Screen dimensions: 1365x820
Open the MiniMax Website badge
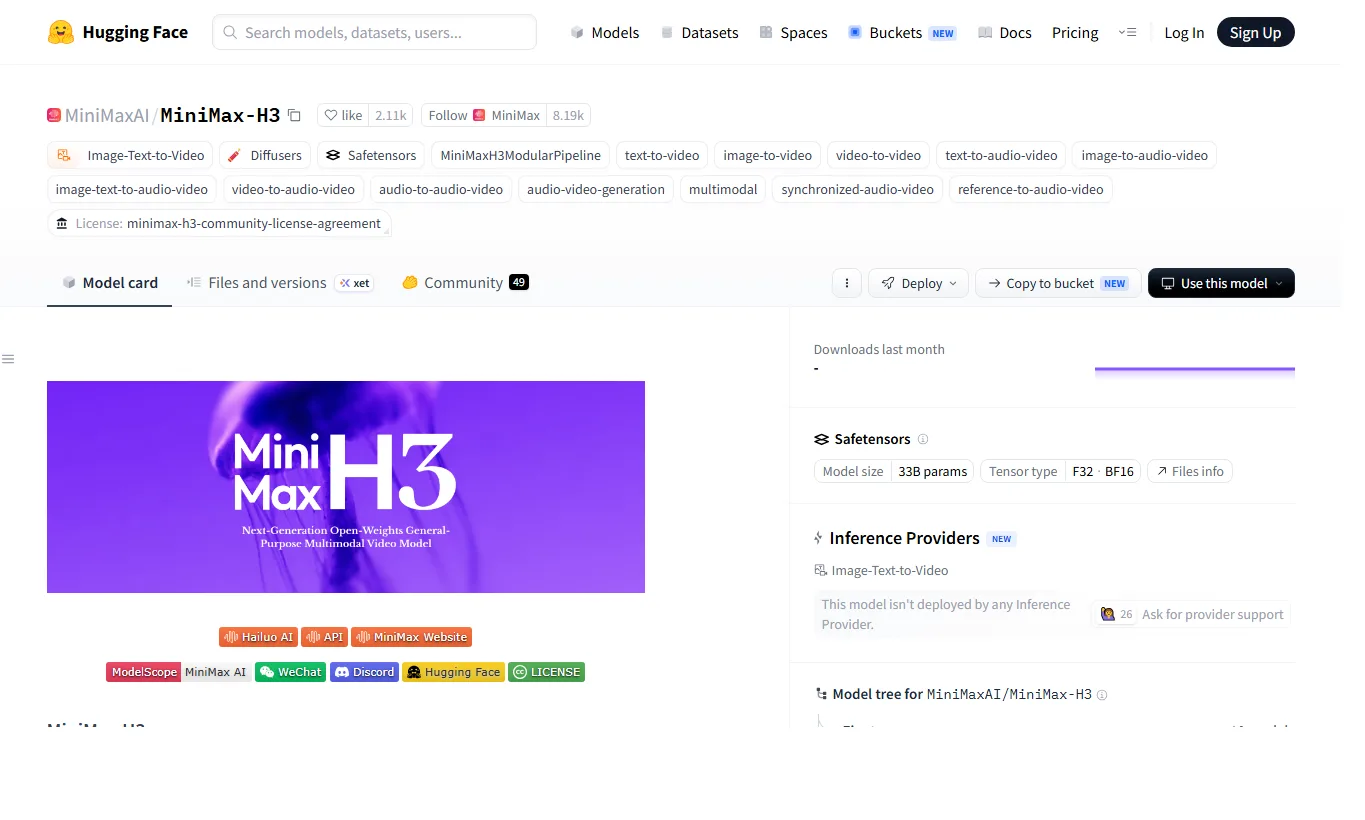[411, 637]
